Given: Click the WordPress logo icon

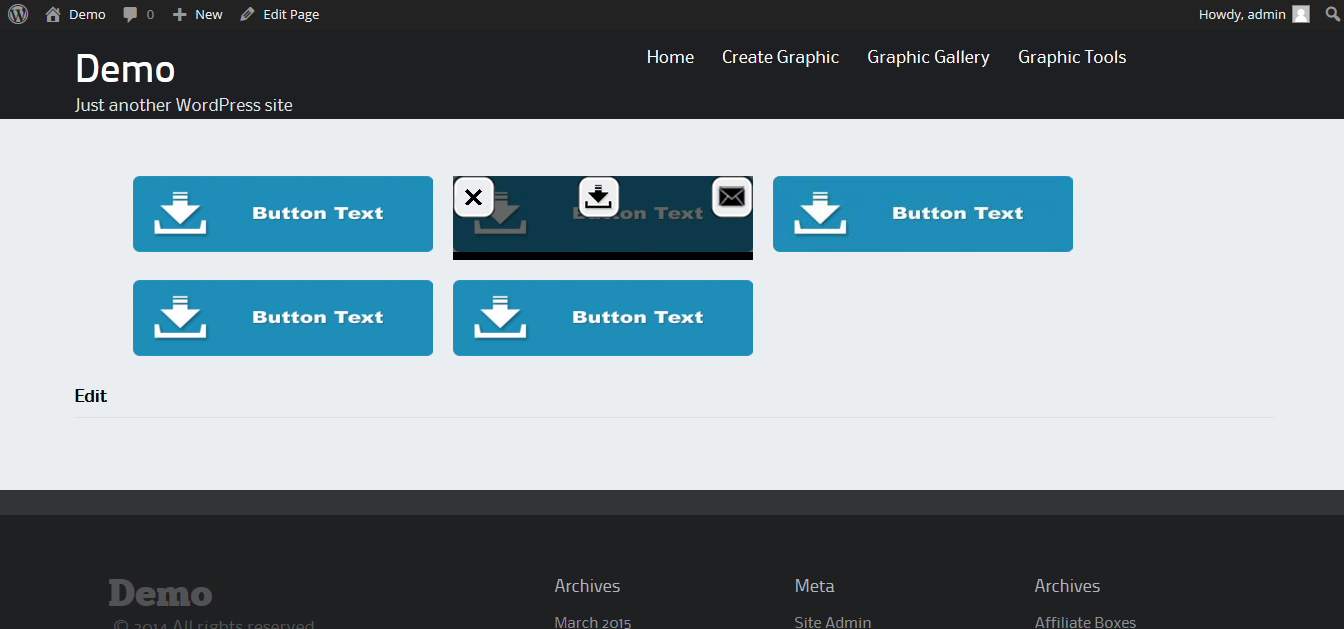Looking at the screenshot, I should tap(18, 14).
